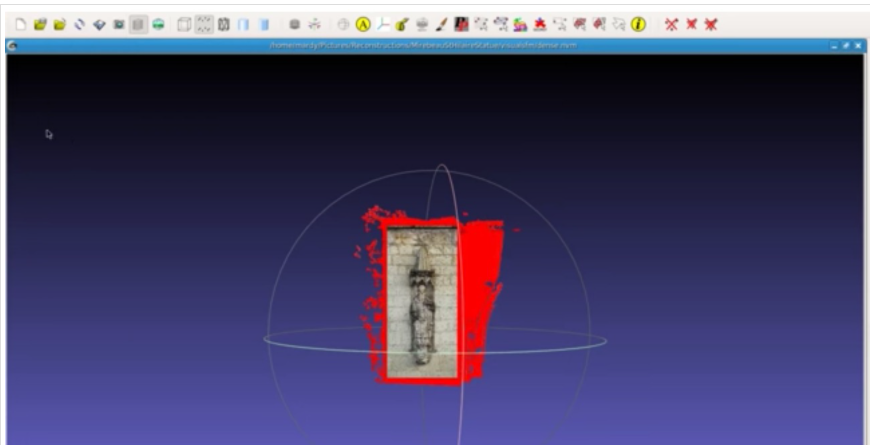Image resolution: width=870 pixels, height=445 pixels.
Task: Toggle bounding box render mode (cube icon)
Action: 184,24
